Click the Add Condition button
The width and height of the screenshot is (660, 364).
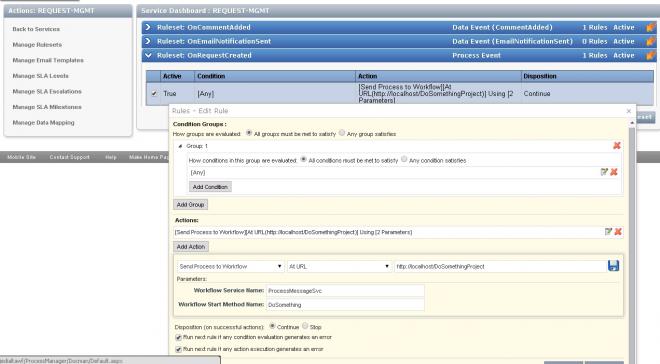coord(210,187)
